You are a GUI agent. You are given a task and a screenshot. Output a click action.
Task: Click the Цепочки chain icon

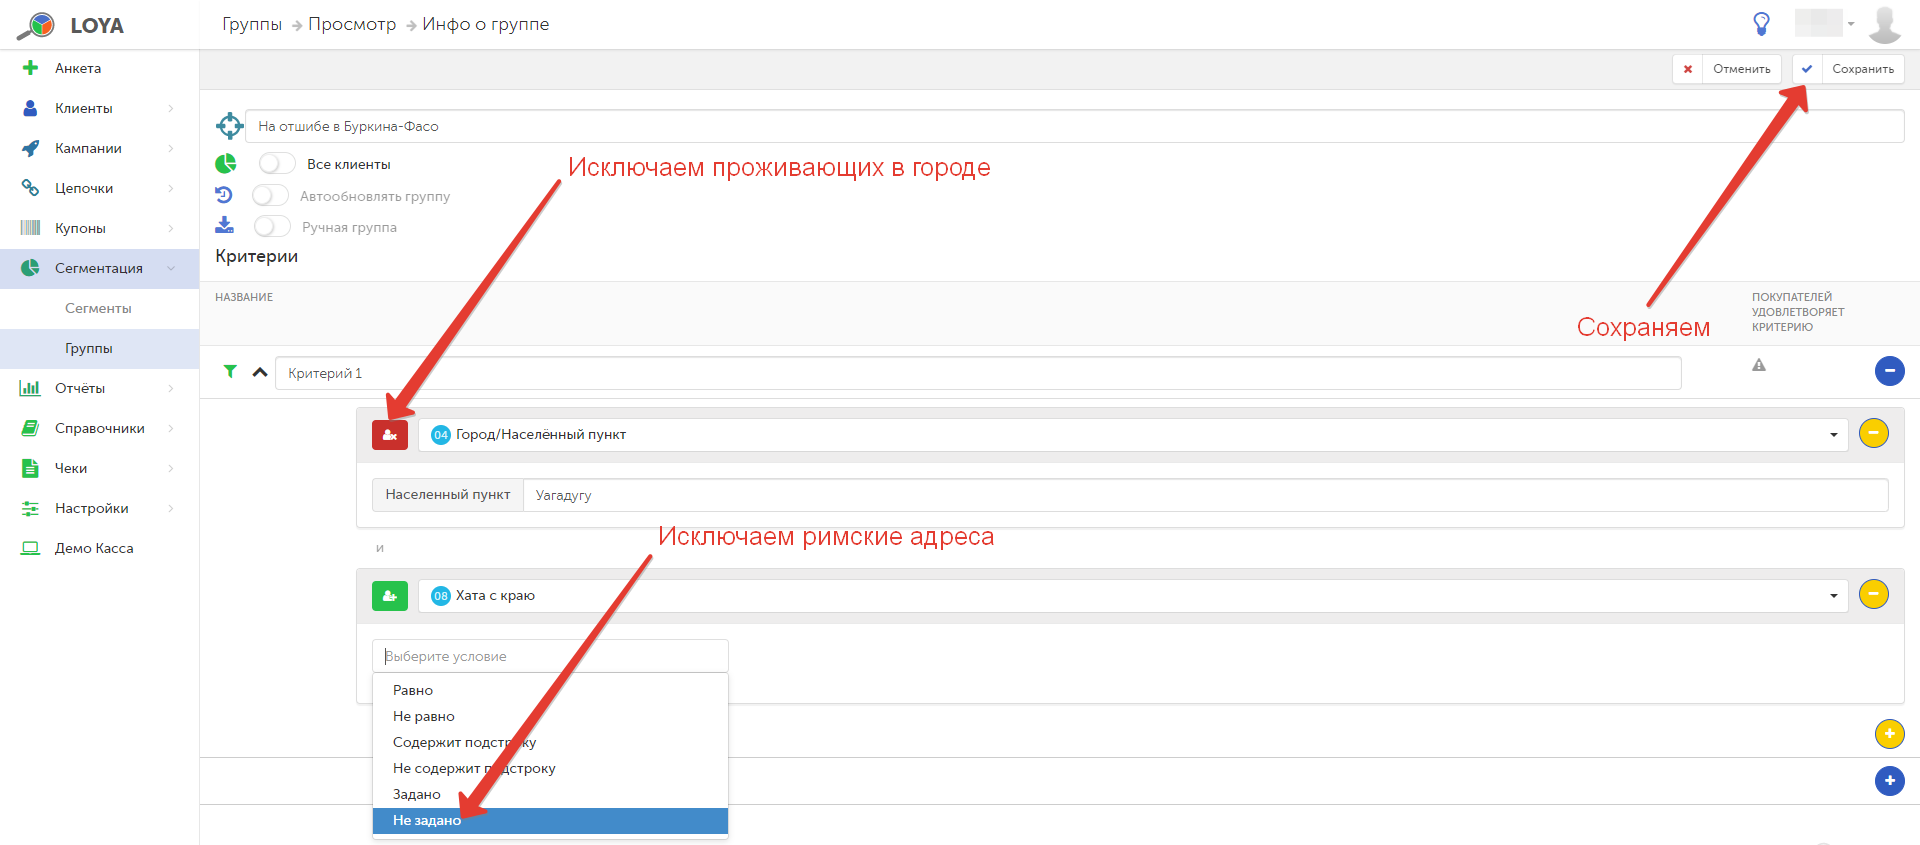(x=30, y=188)
